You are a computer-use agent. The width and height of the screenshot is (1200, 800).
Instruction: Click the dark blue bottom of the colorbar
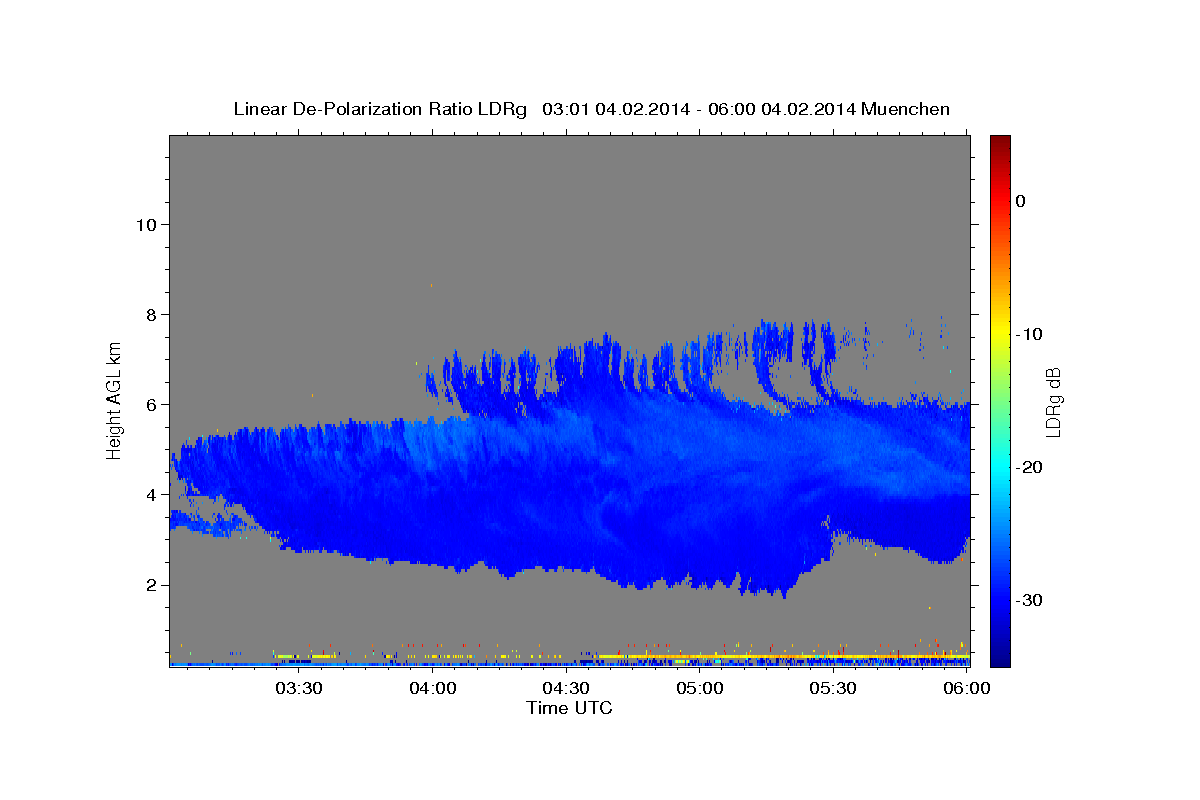pos(1000,655)
